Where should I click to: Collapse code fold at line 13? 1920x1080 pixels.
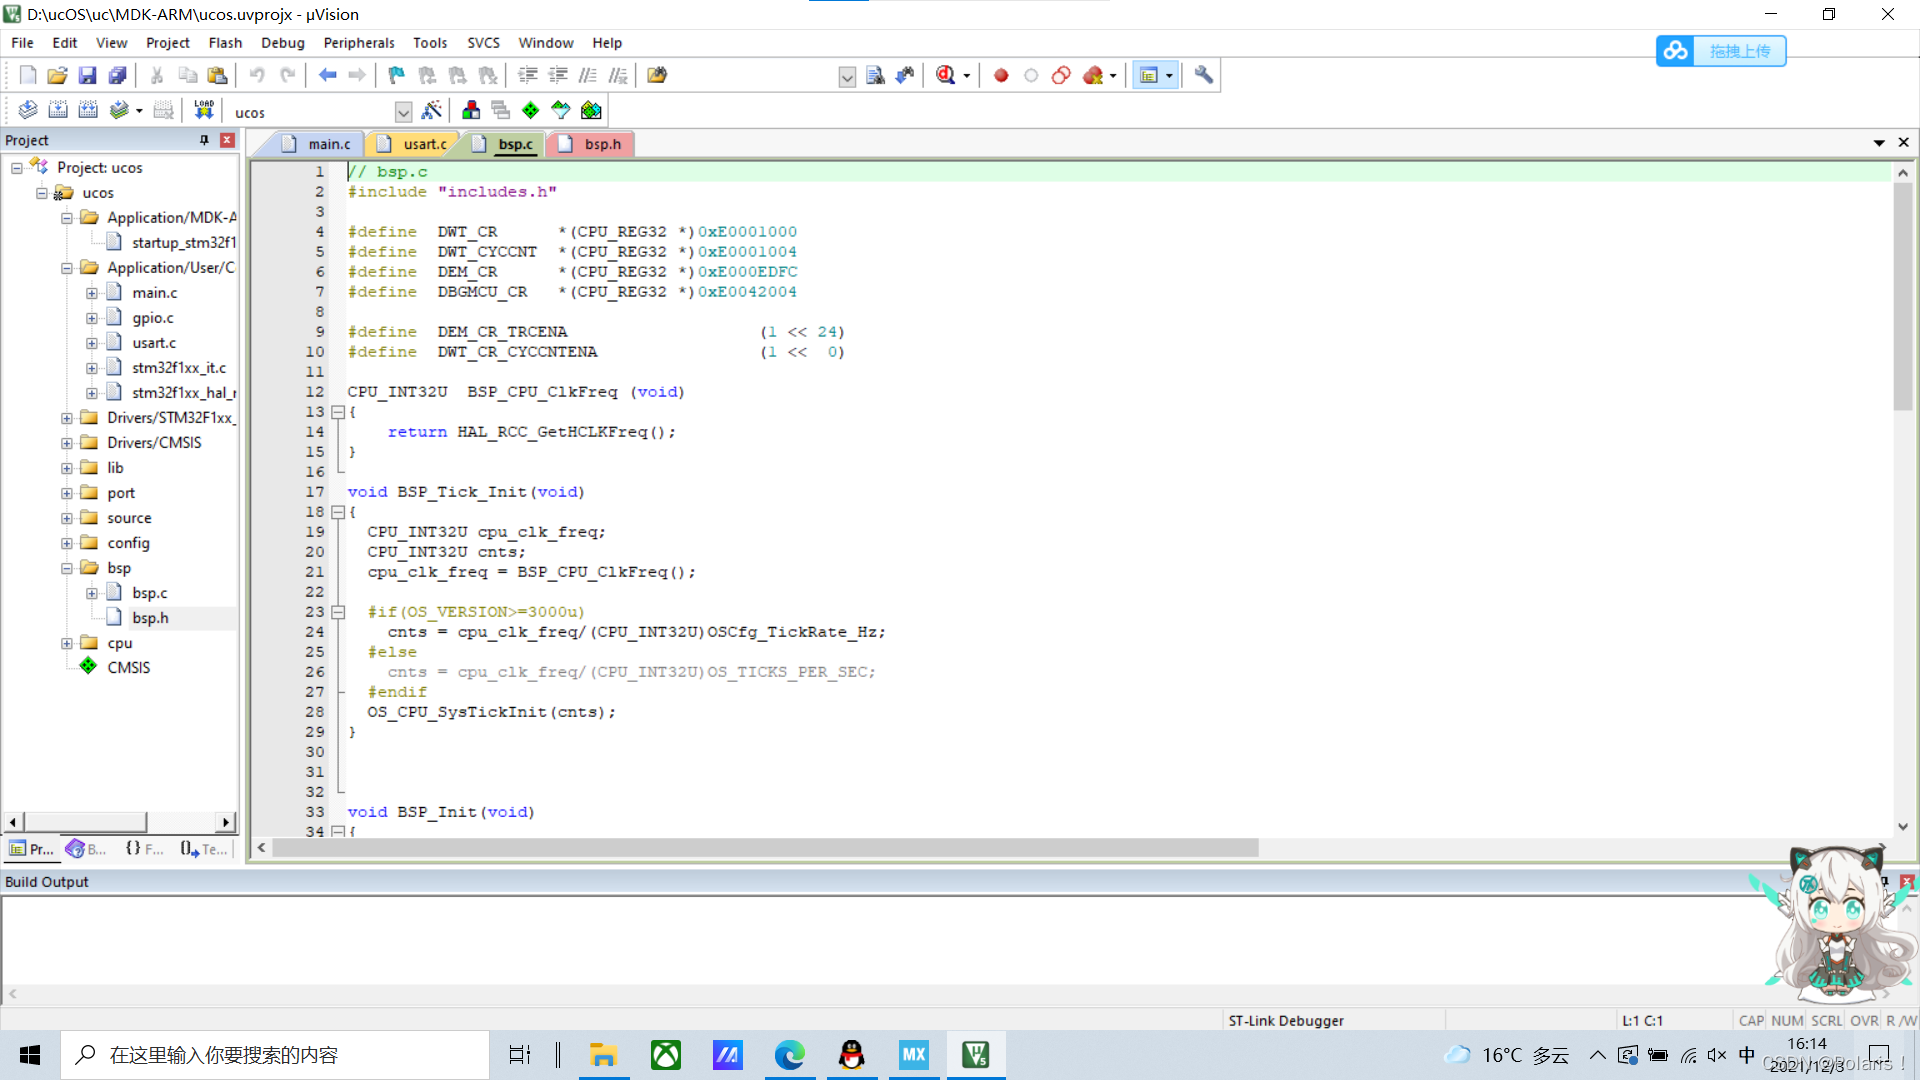[x=338, y=412]
